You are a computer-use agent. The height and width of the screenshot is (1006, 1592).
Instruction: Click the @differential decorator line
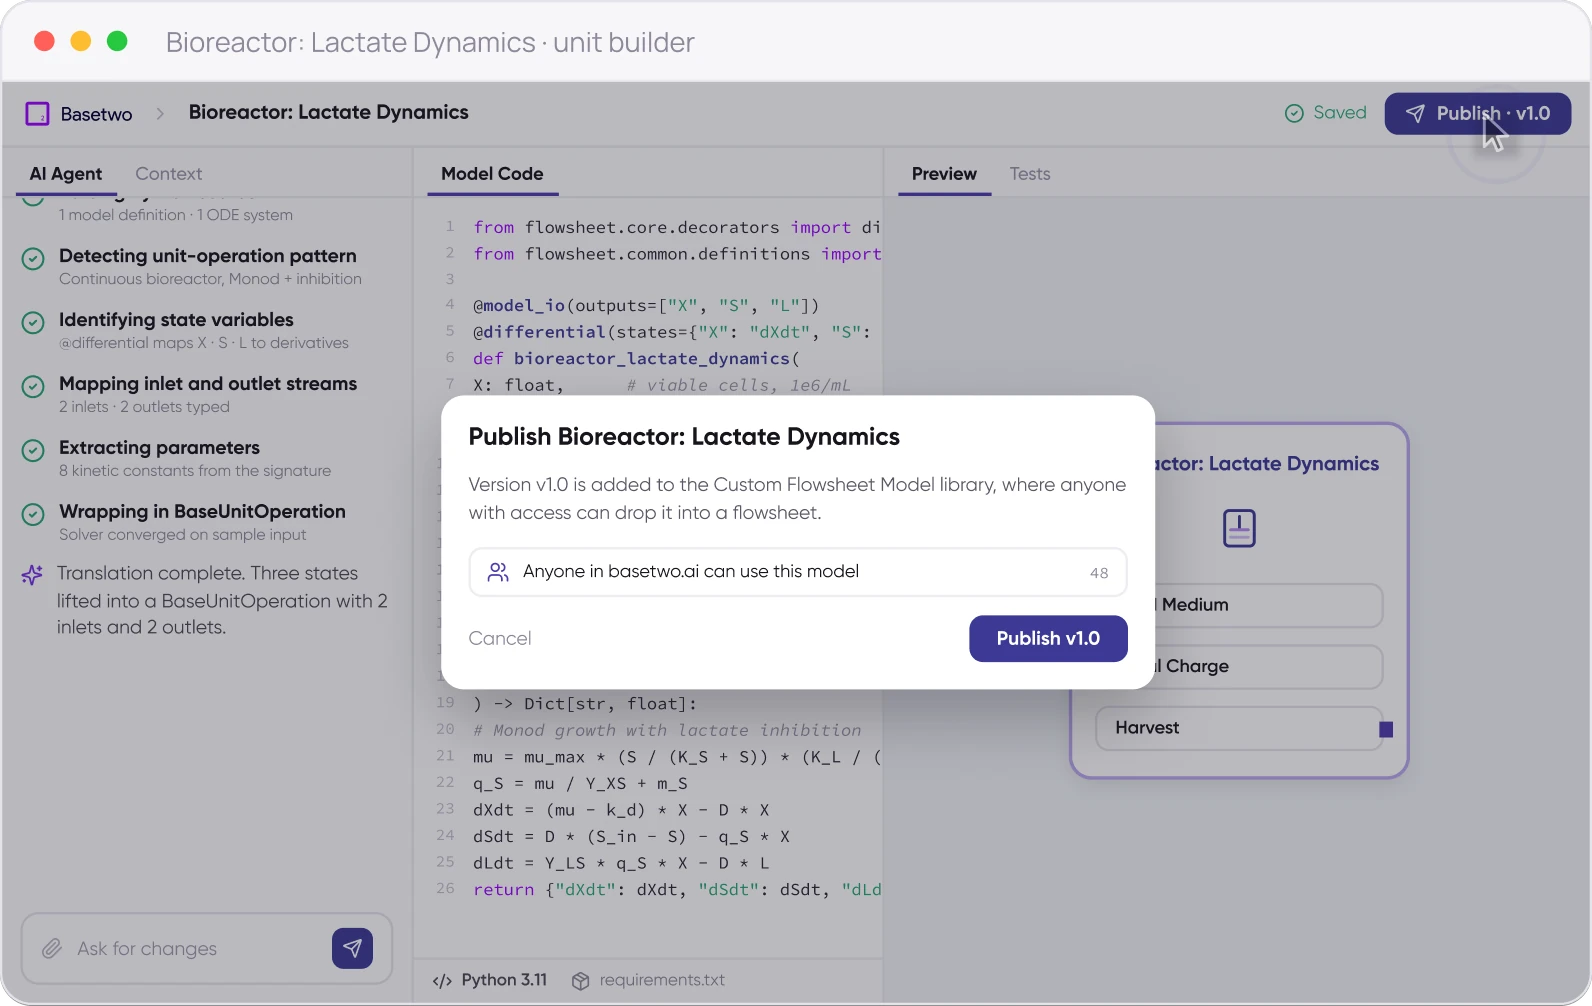pyautogui.click(x=672, y=332)
